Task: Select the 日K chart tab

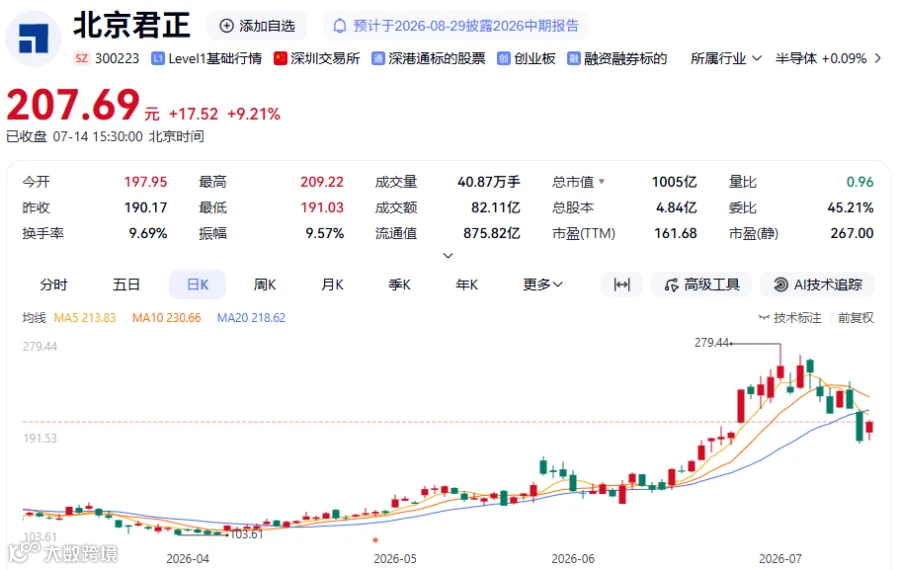Action: pos(197,285)
